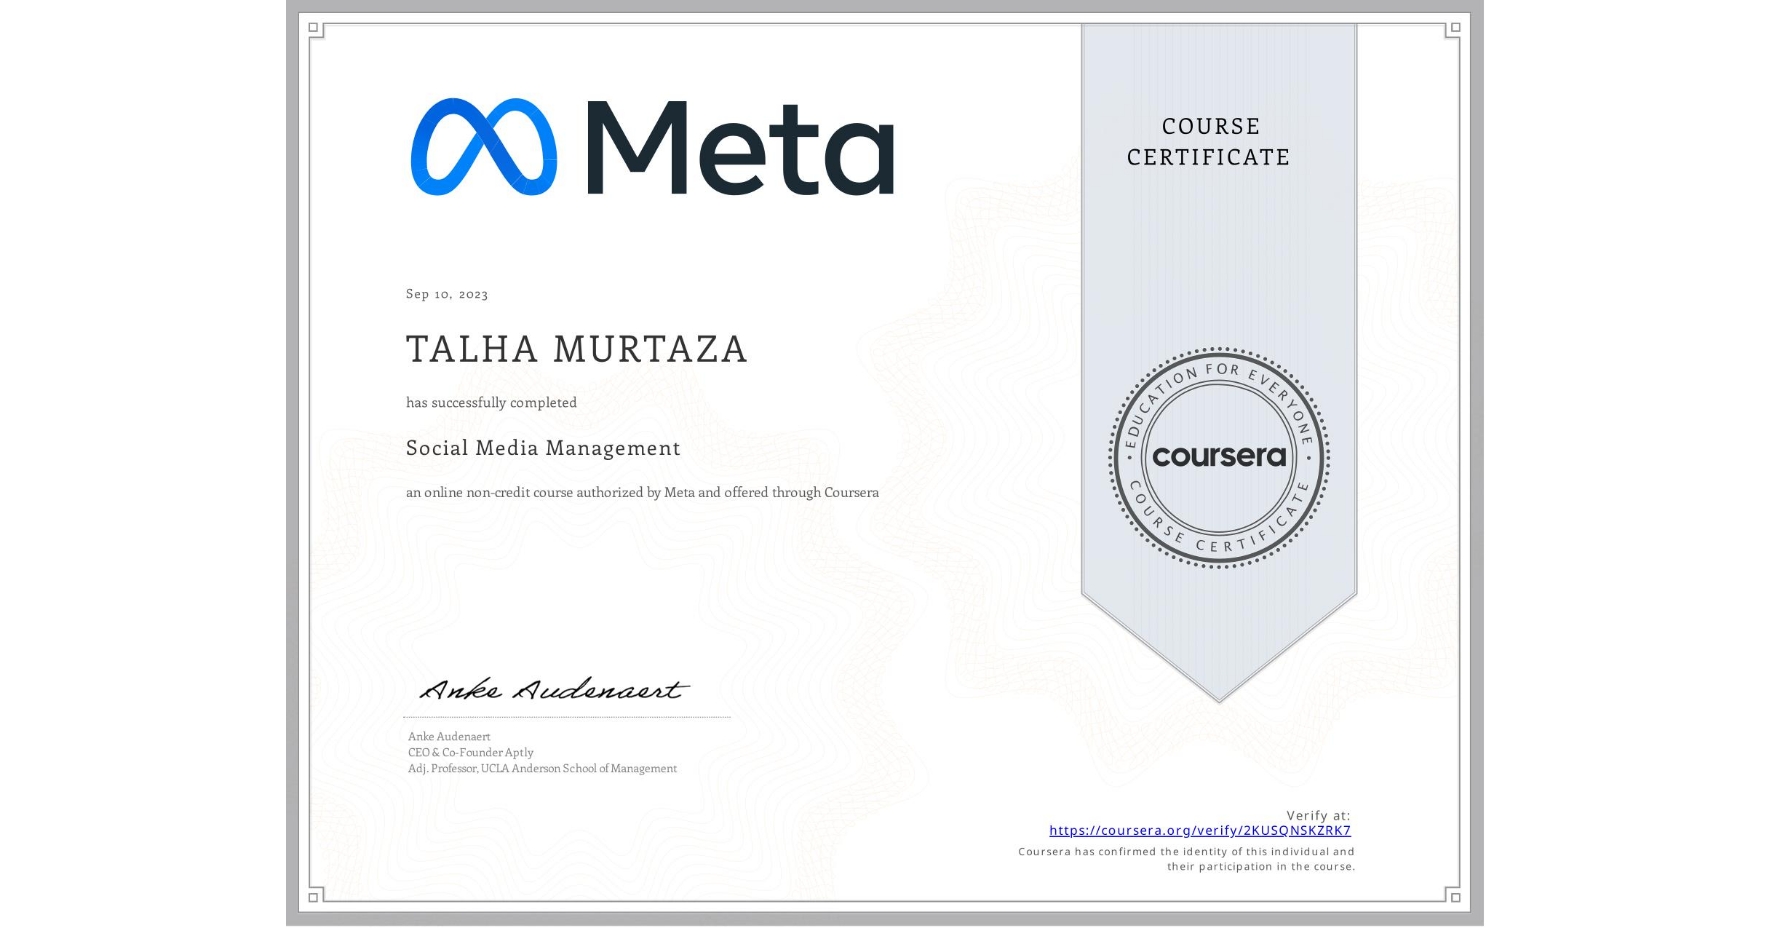Click the Coursera identity confirmation text
The image size is (1772, 928).
tap(1185, 858)
